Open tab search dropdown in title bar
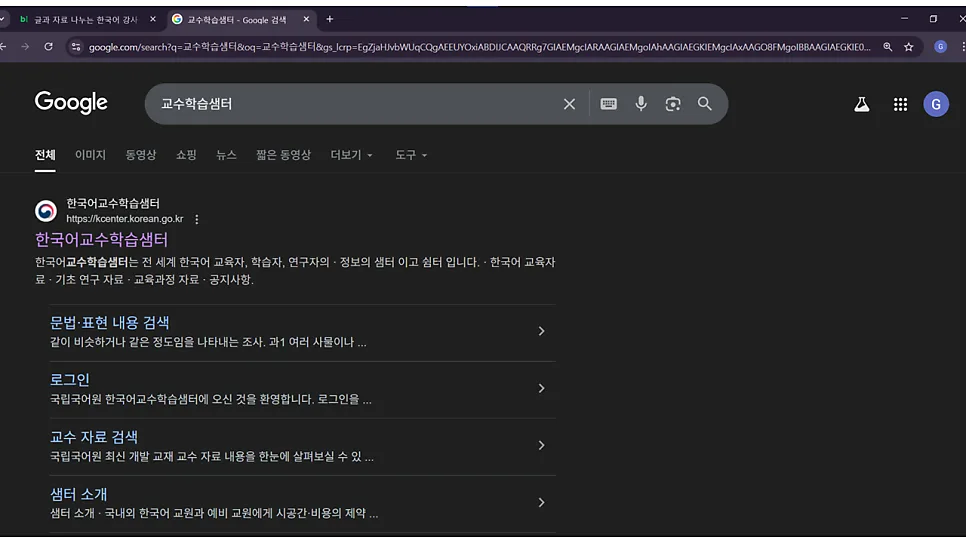 2,19
